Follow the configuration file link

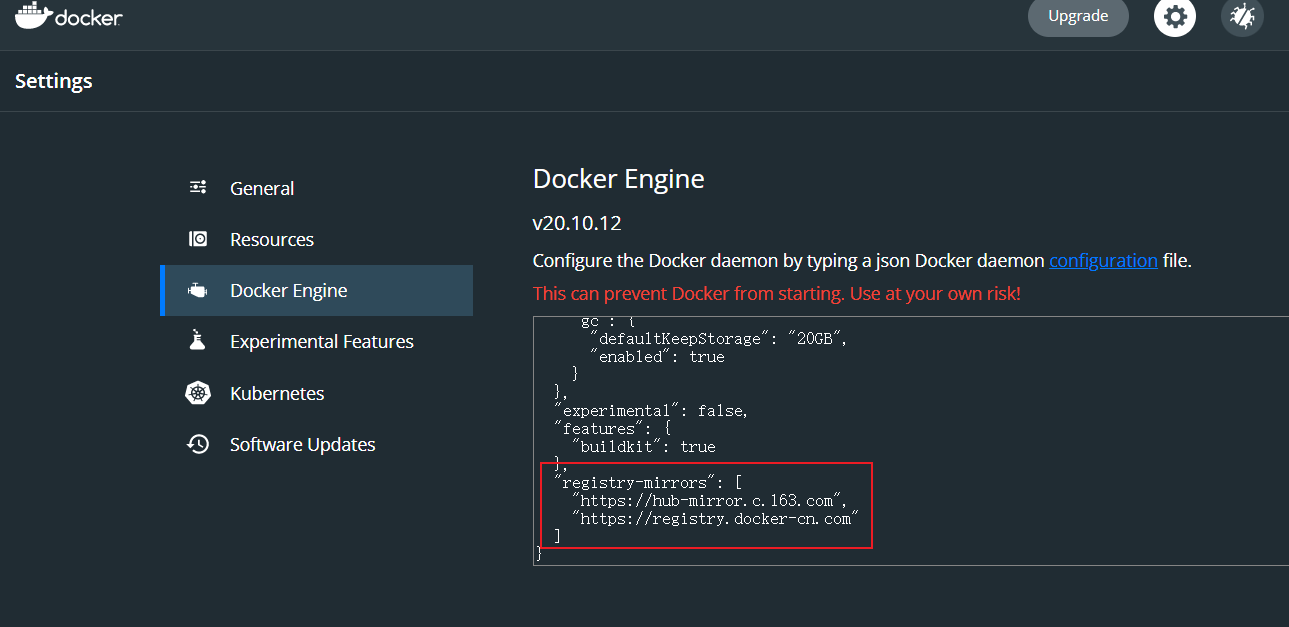(1103, 261)
